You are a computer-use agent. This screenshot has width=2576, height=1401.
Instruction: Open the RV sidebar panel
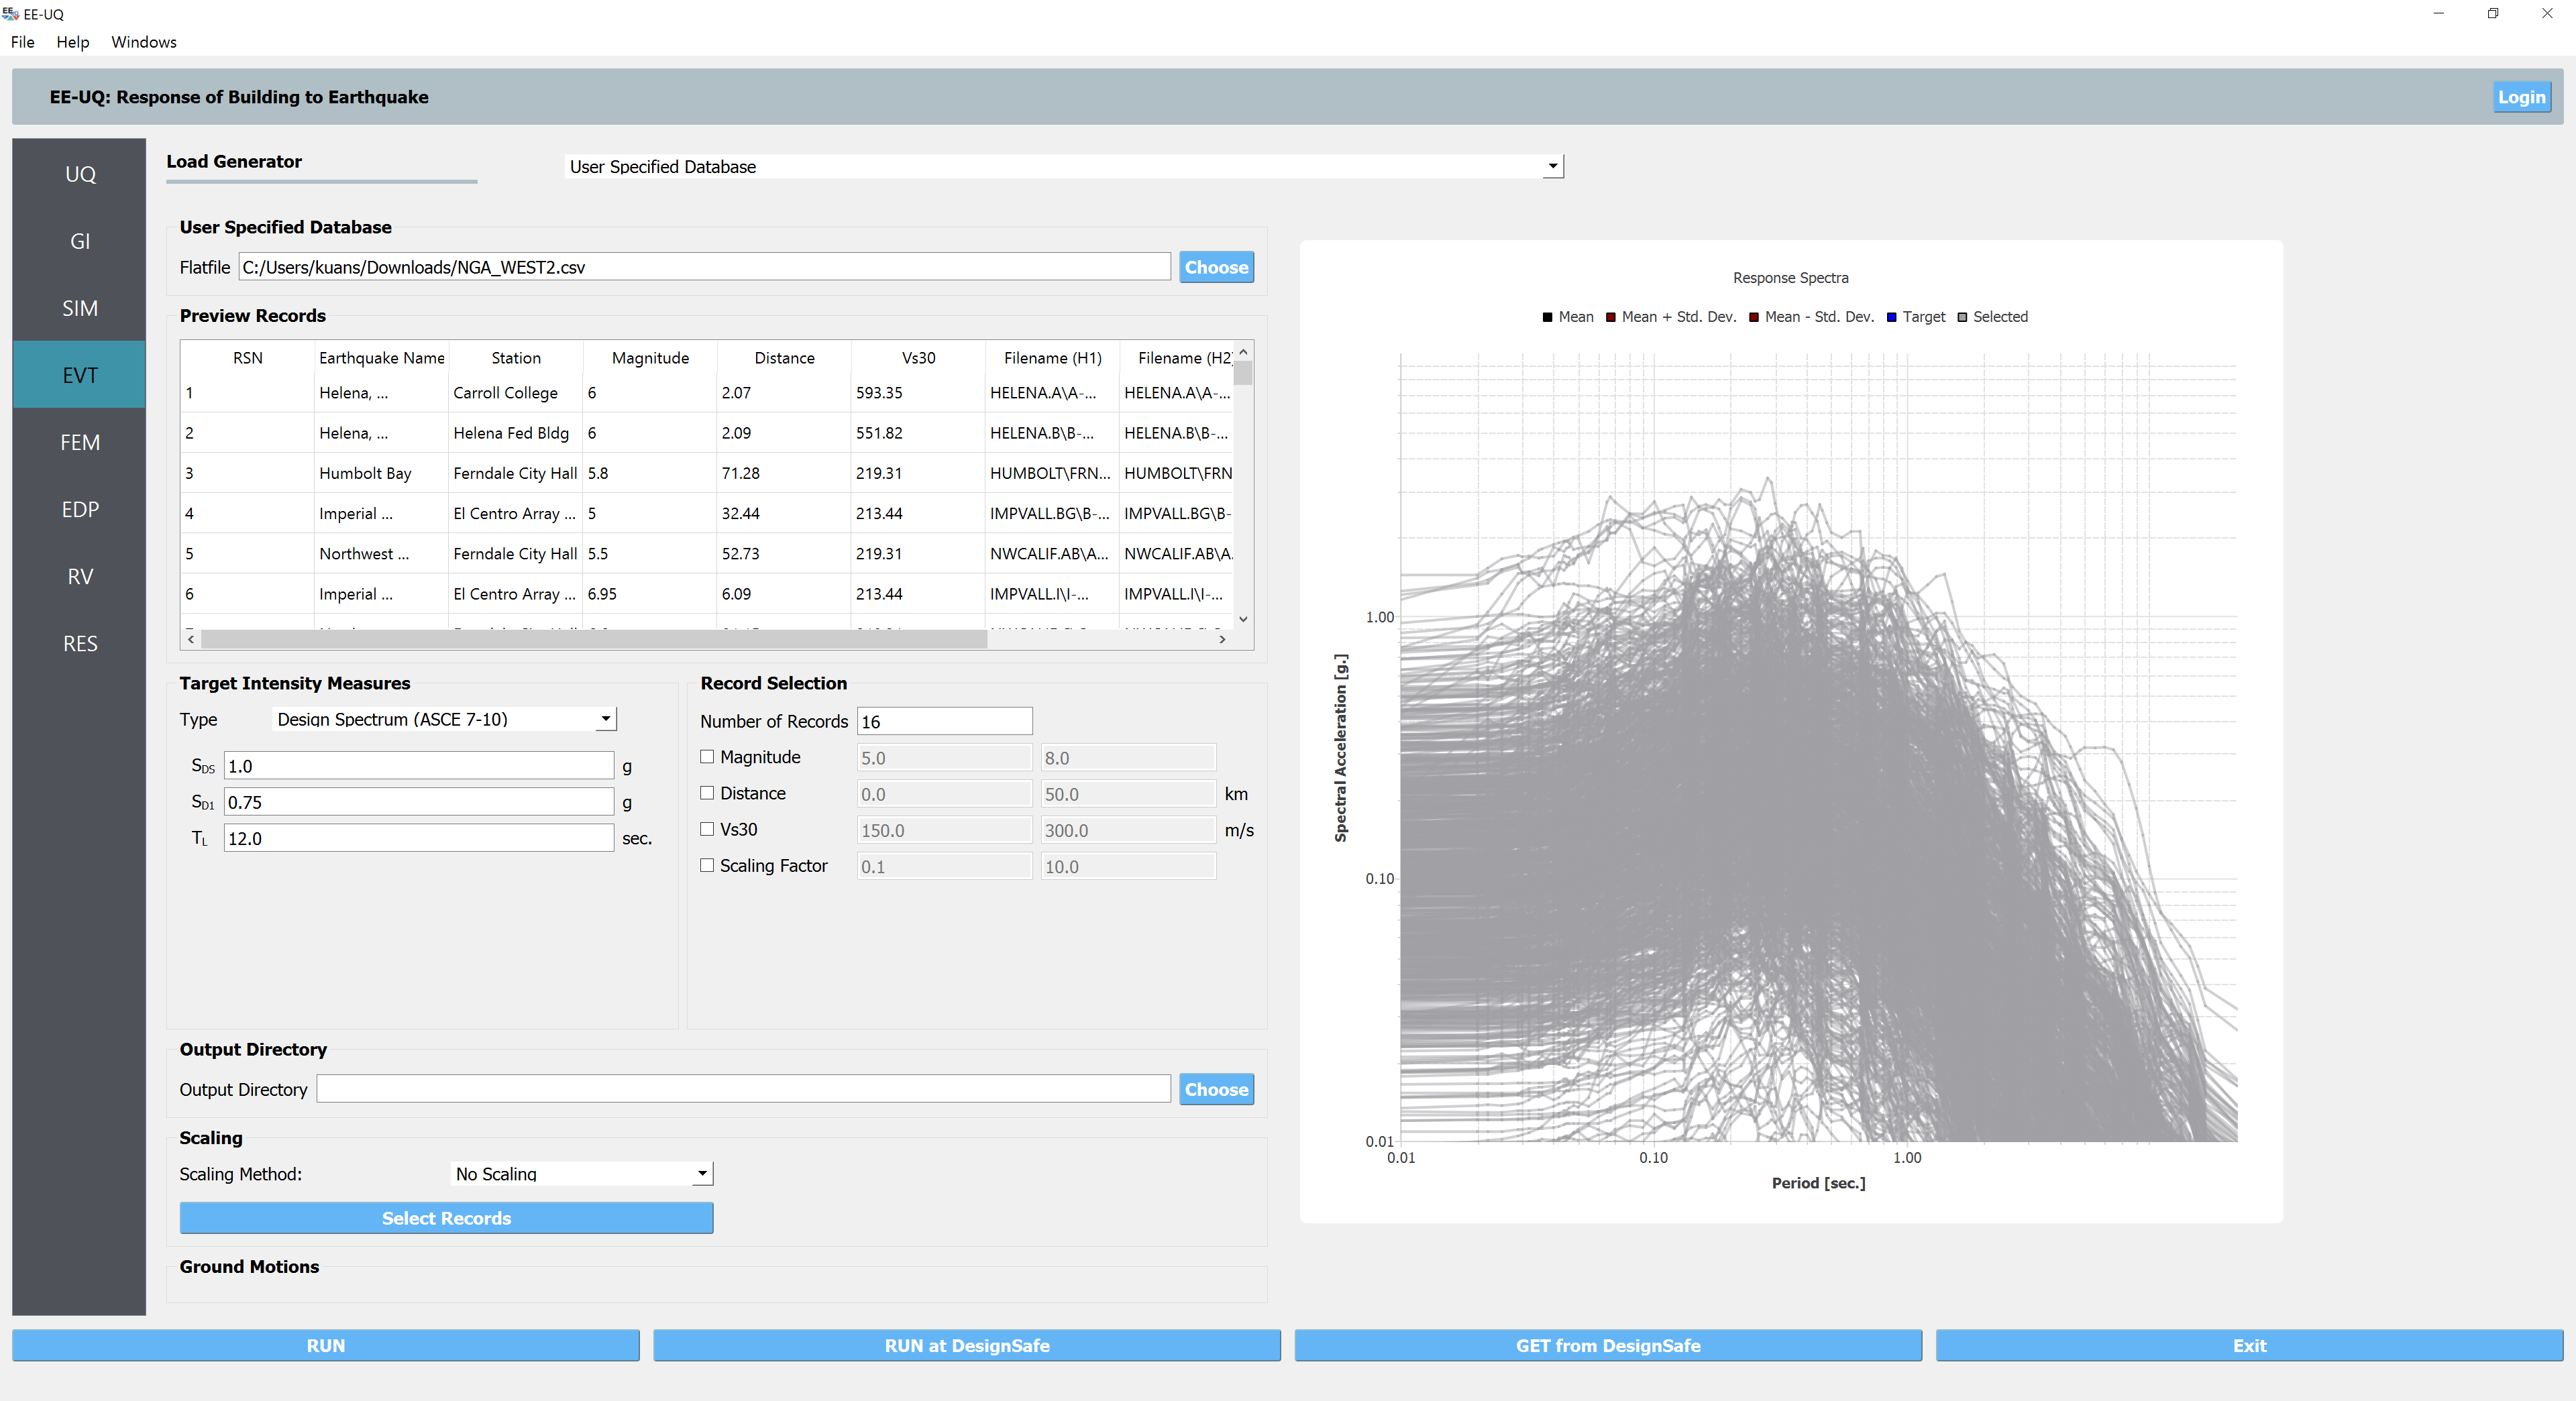(x=80, y=576)
